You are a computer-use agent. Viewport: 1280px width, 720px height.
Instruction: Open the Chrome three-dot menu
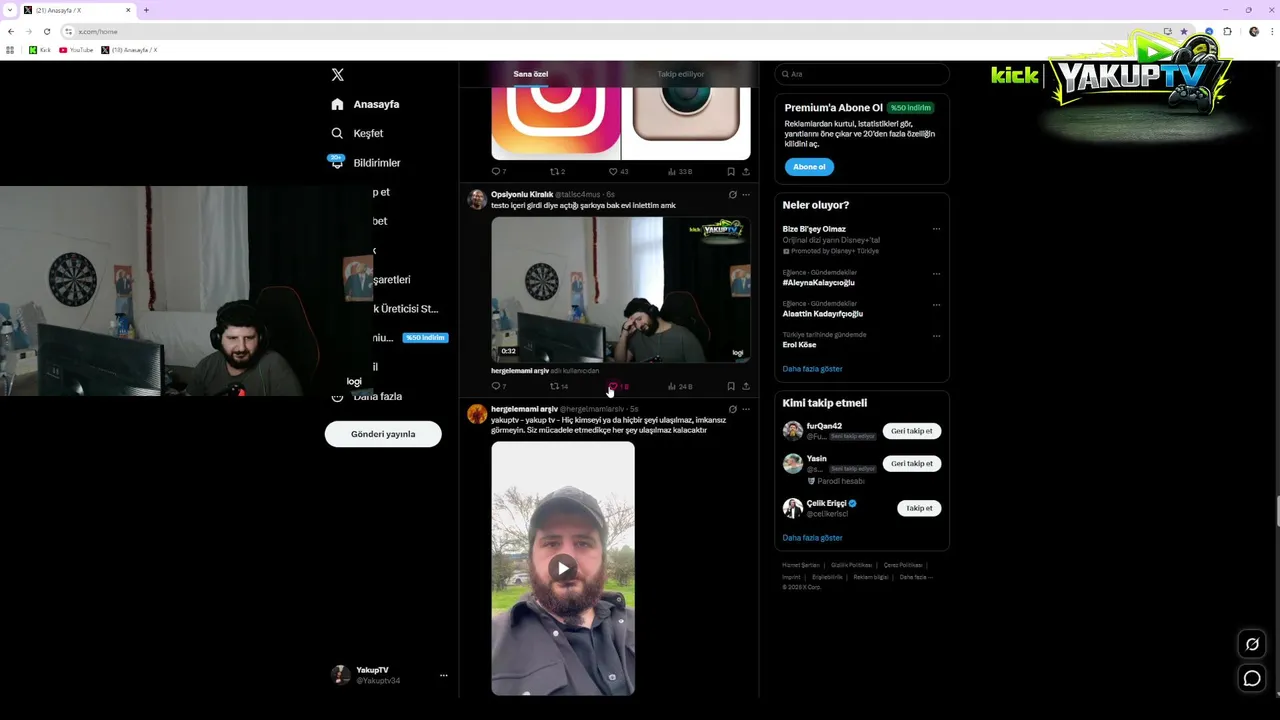click(1271, 31)
